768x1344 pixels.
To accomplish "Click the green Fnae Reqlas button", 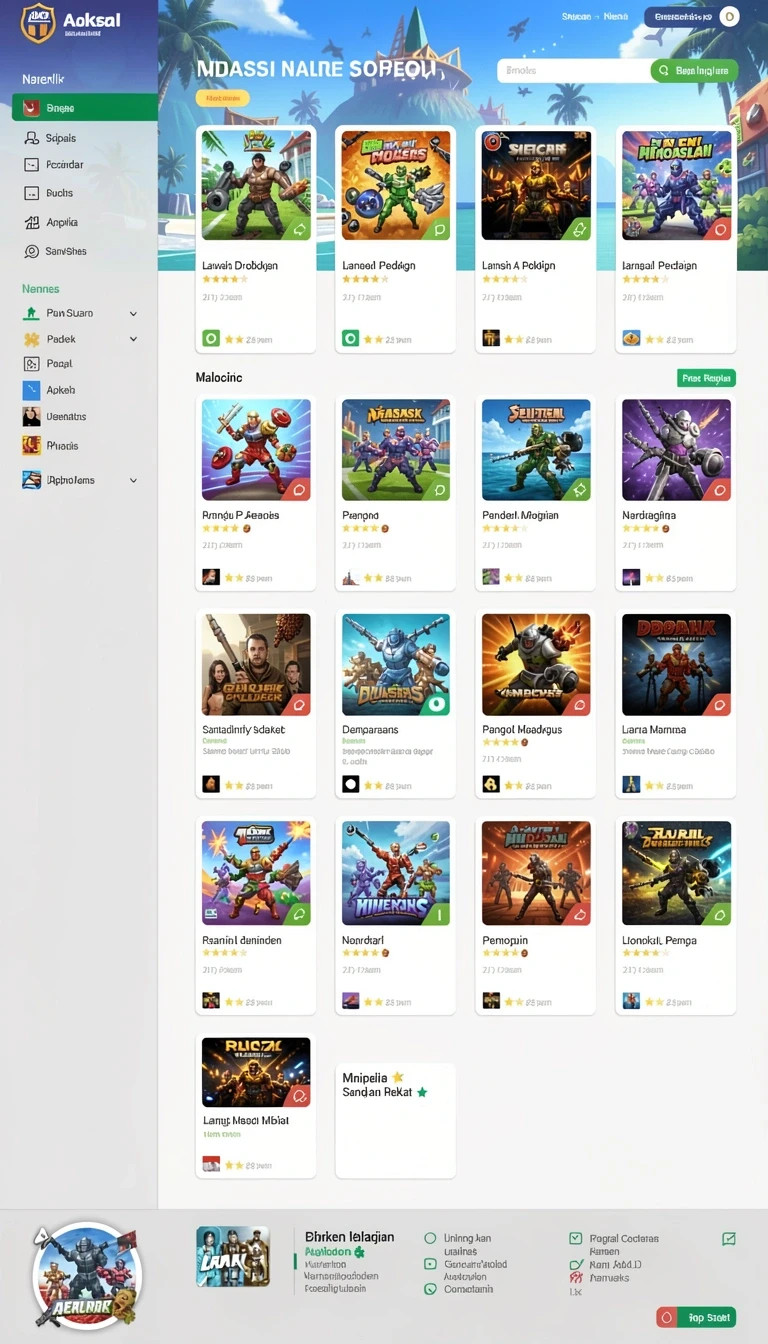I will pos(706,378).
